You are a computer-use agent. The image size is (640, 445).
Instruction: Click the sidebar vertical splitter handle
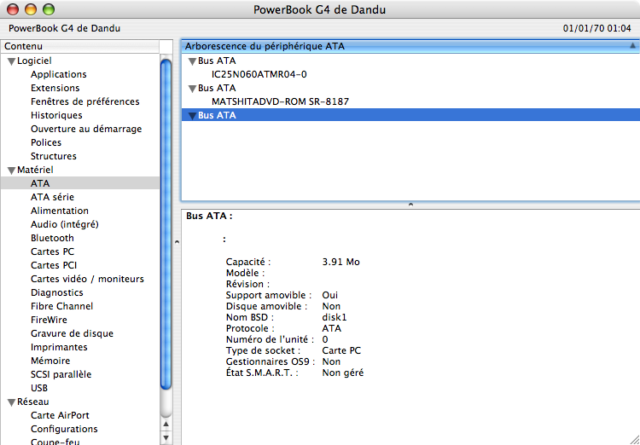tap(177, 242)
